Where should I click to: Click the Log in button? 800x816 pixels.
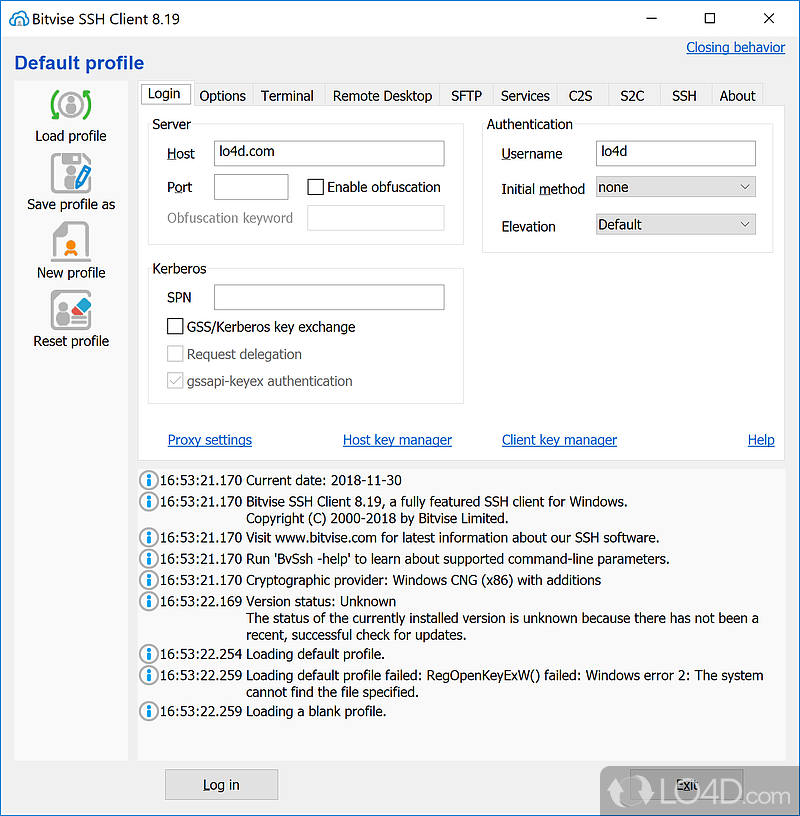pos(221,784)
